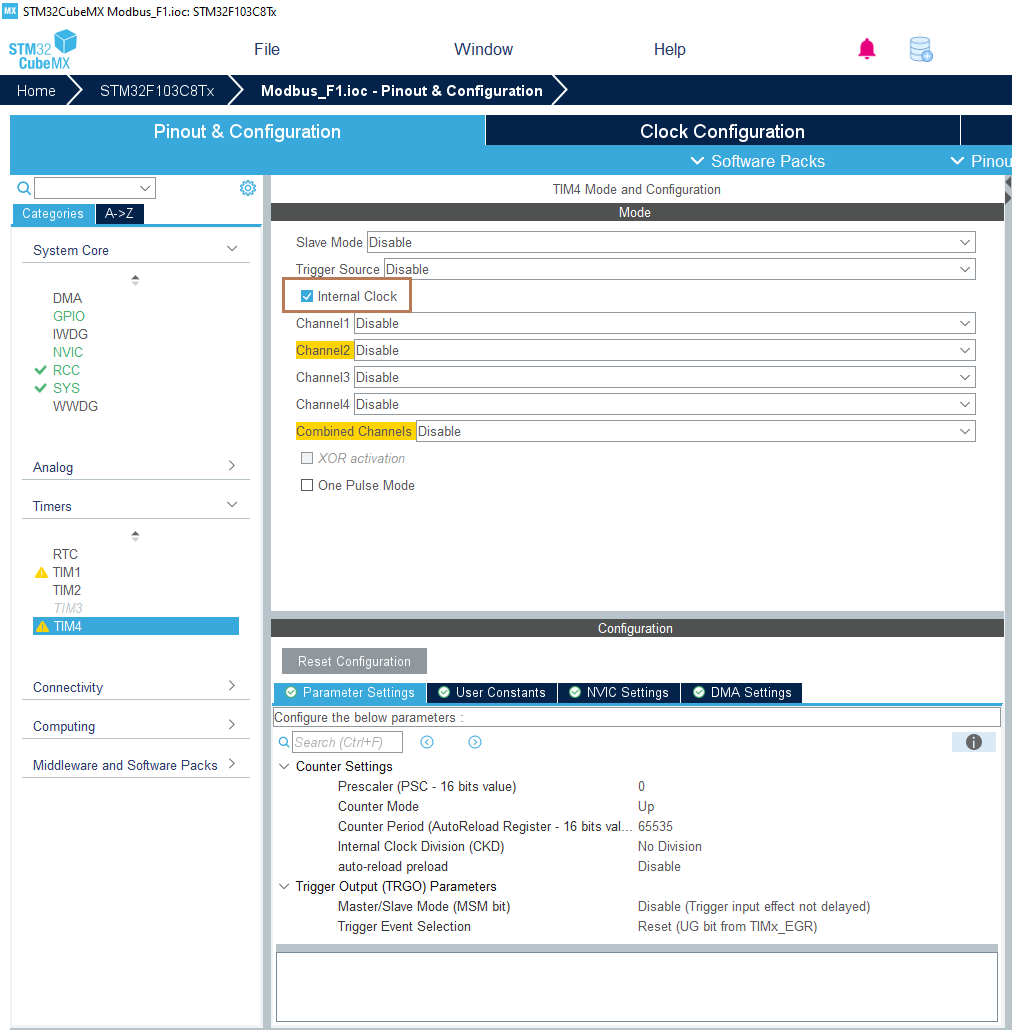Viewport: 1012px width, 1036px height.
Task: Switch to the A->Z tab
Action: pos(120,213)
